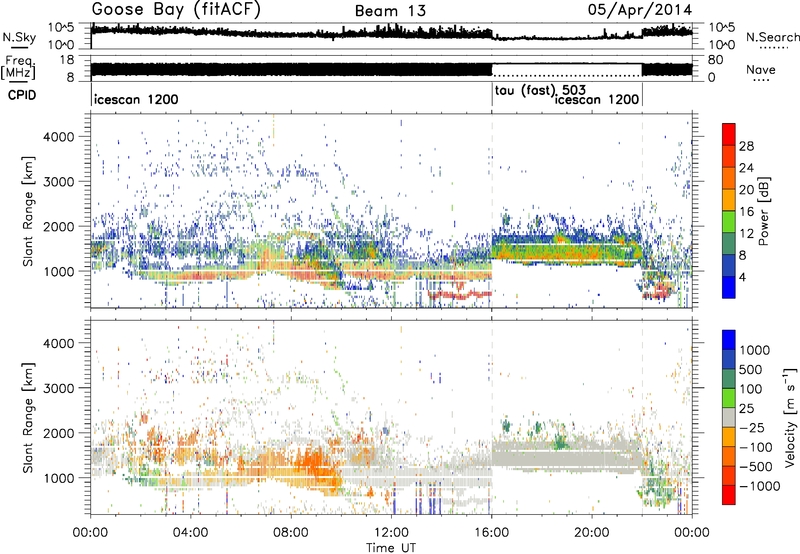This screenshot has height=554, width=800.
Task: Click the 'N.Sky' legend label
Action: click(19, 37)
